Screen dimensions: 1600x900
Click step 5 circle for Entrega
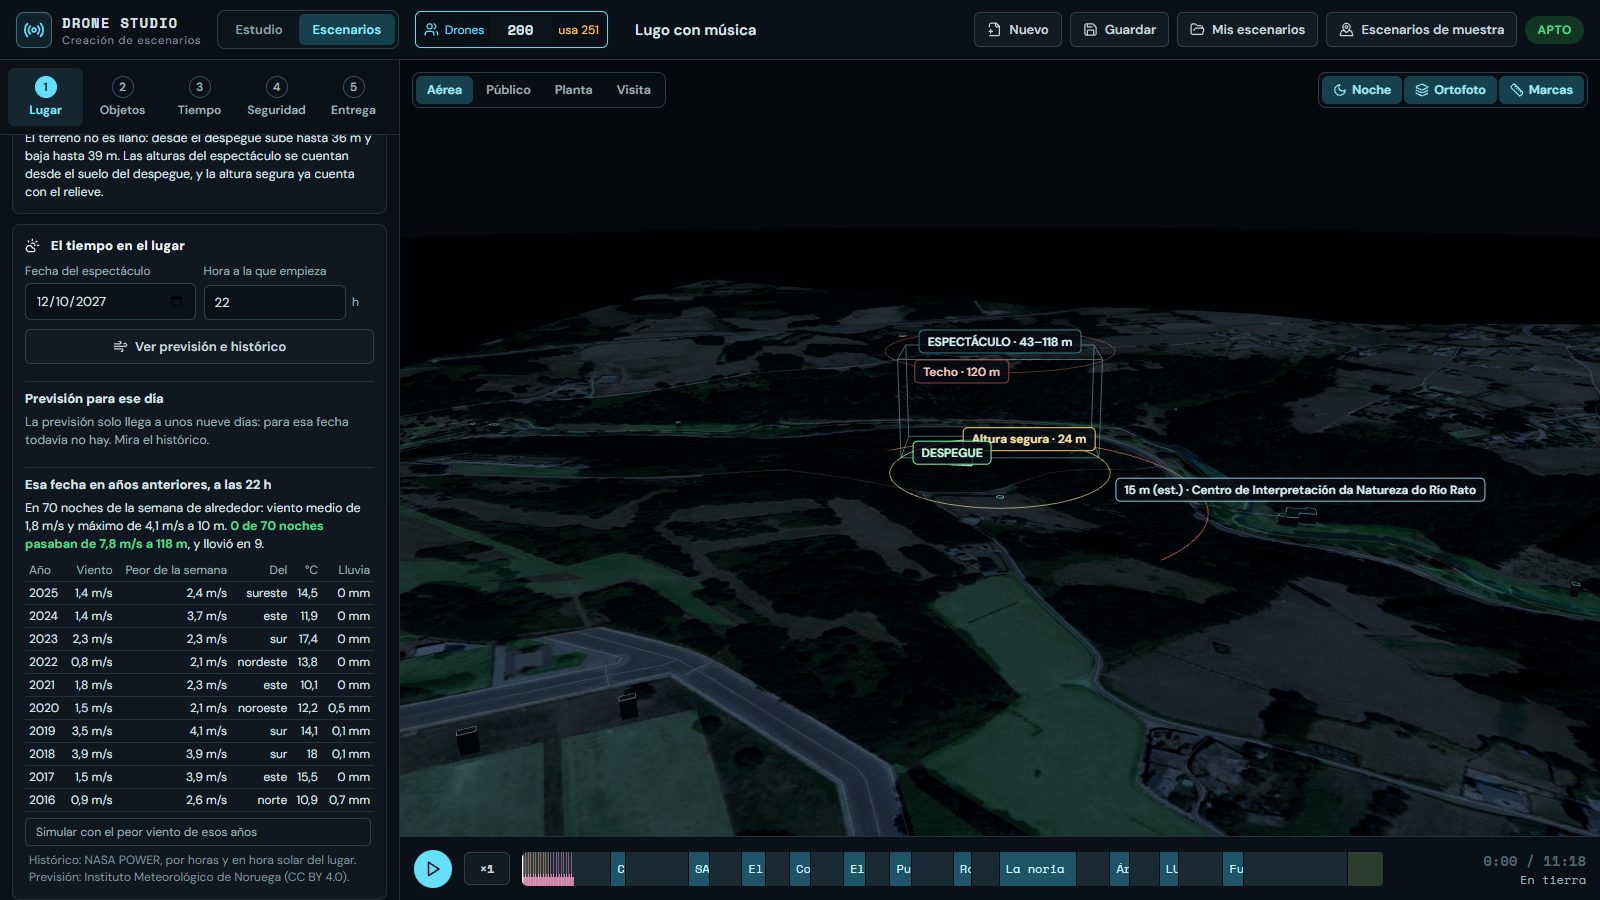353,87
